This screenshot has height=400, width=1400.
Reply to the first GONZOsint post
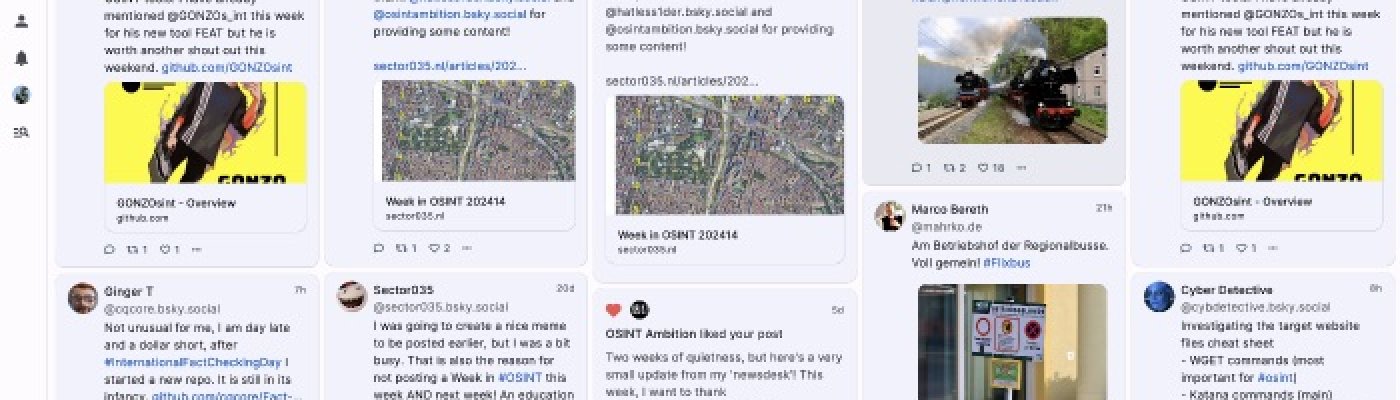click(109, 248)
